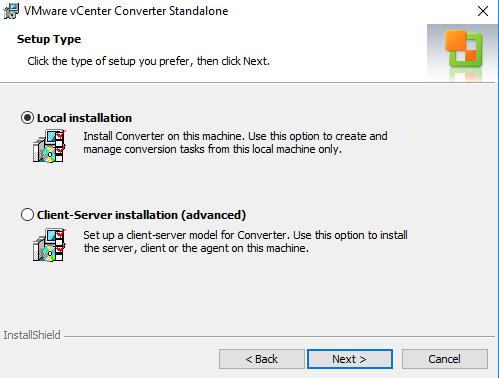499x378 pixels.
Task: Select the Local installation radio button
Action: click(x=27, y=118)
